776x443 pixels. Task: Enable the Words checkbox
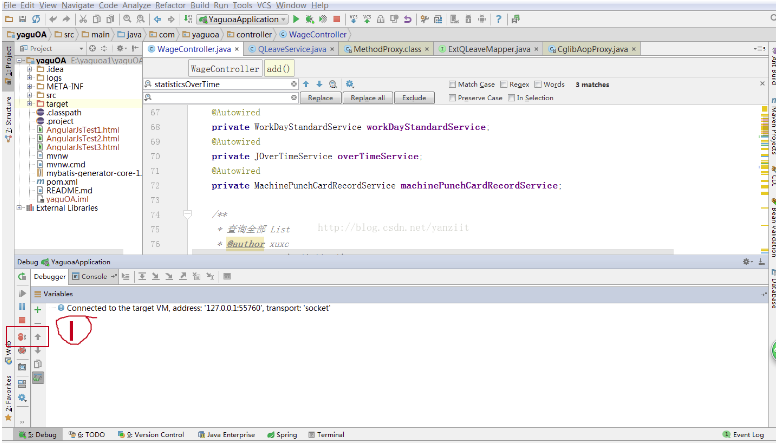pos(538,84)
